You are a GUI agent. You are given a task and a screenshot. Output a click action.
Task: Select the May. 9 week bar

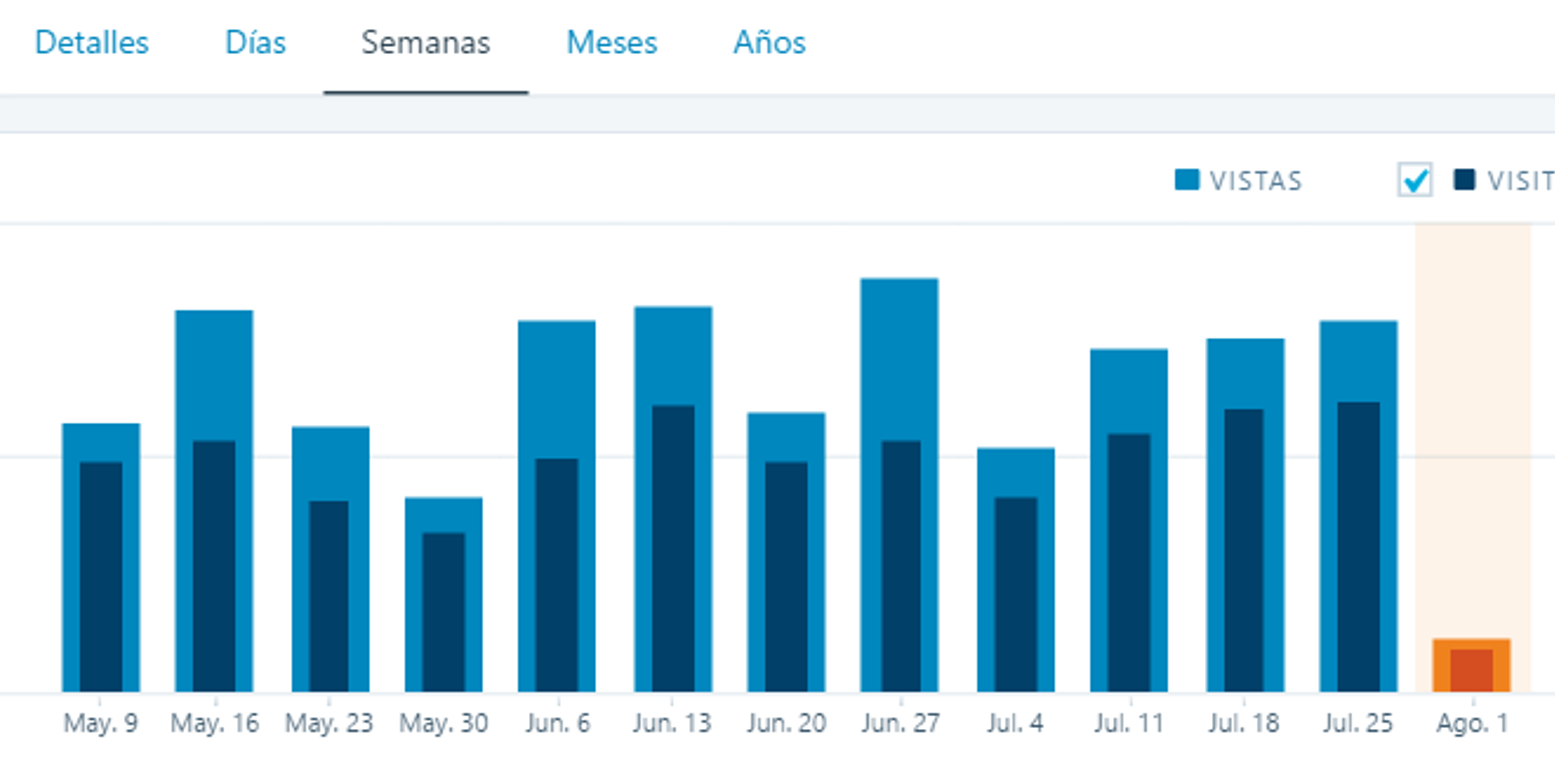click(101, 560)
